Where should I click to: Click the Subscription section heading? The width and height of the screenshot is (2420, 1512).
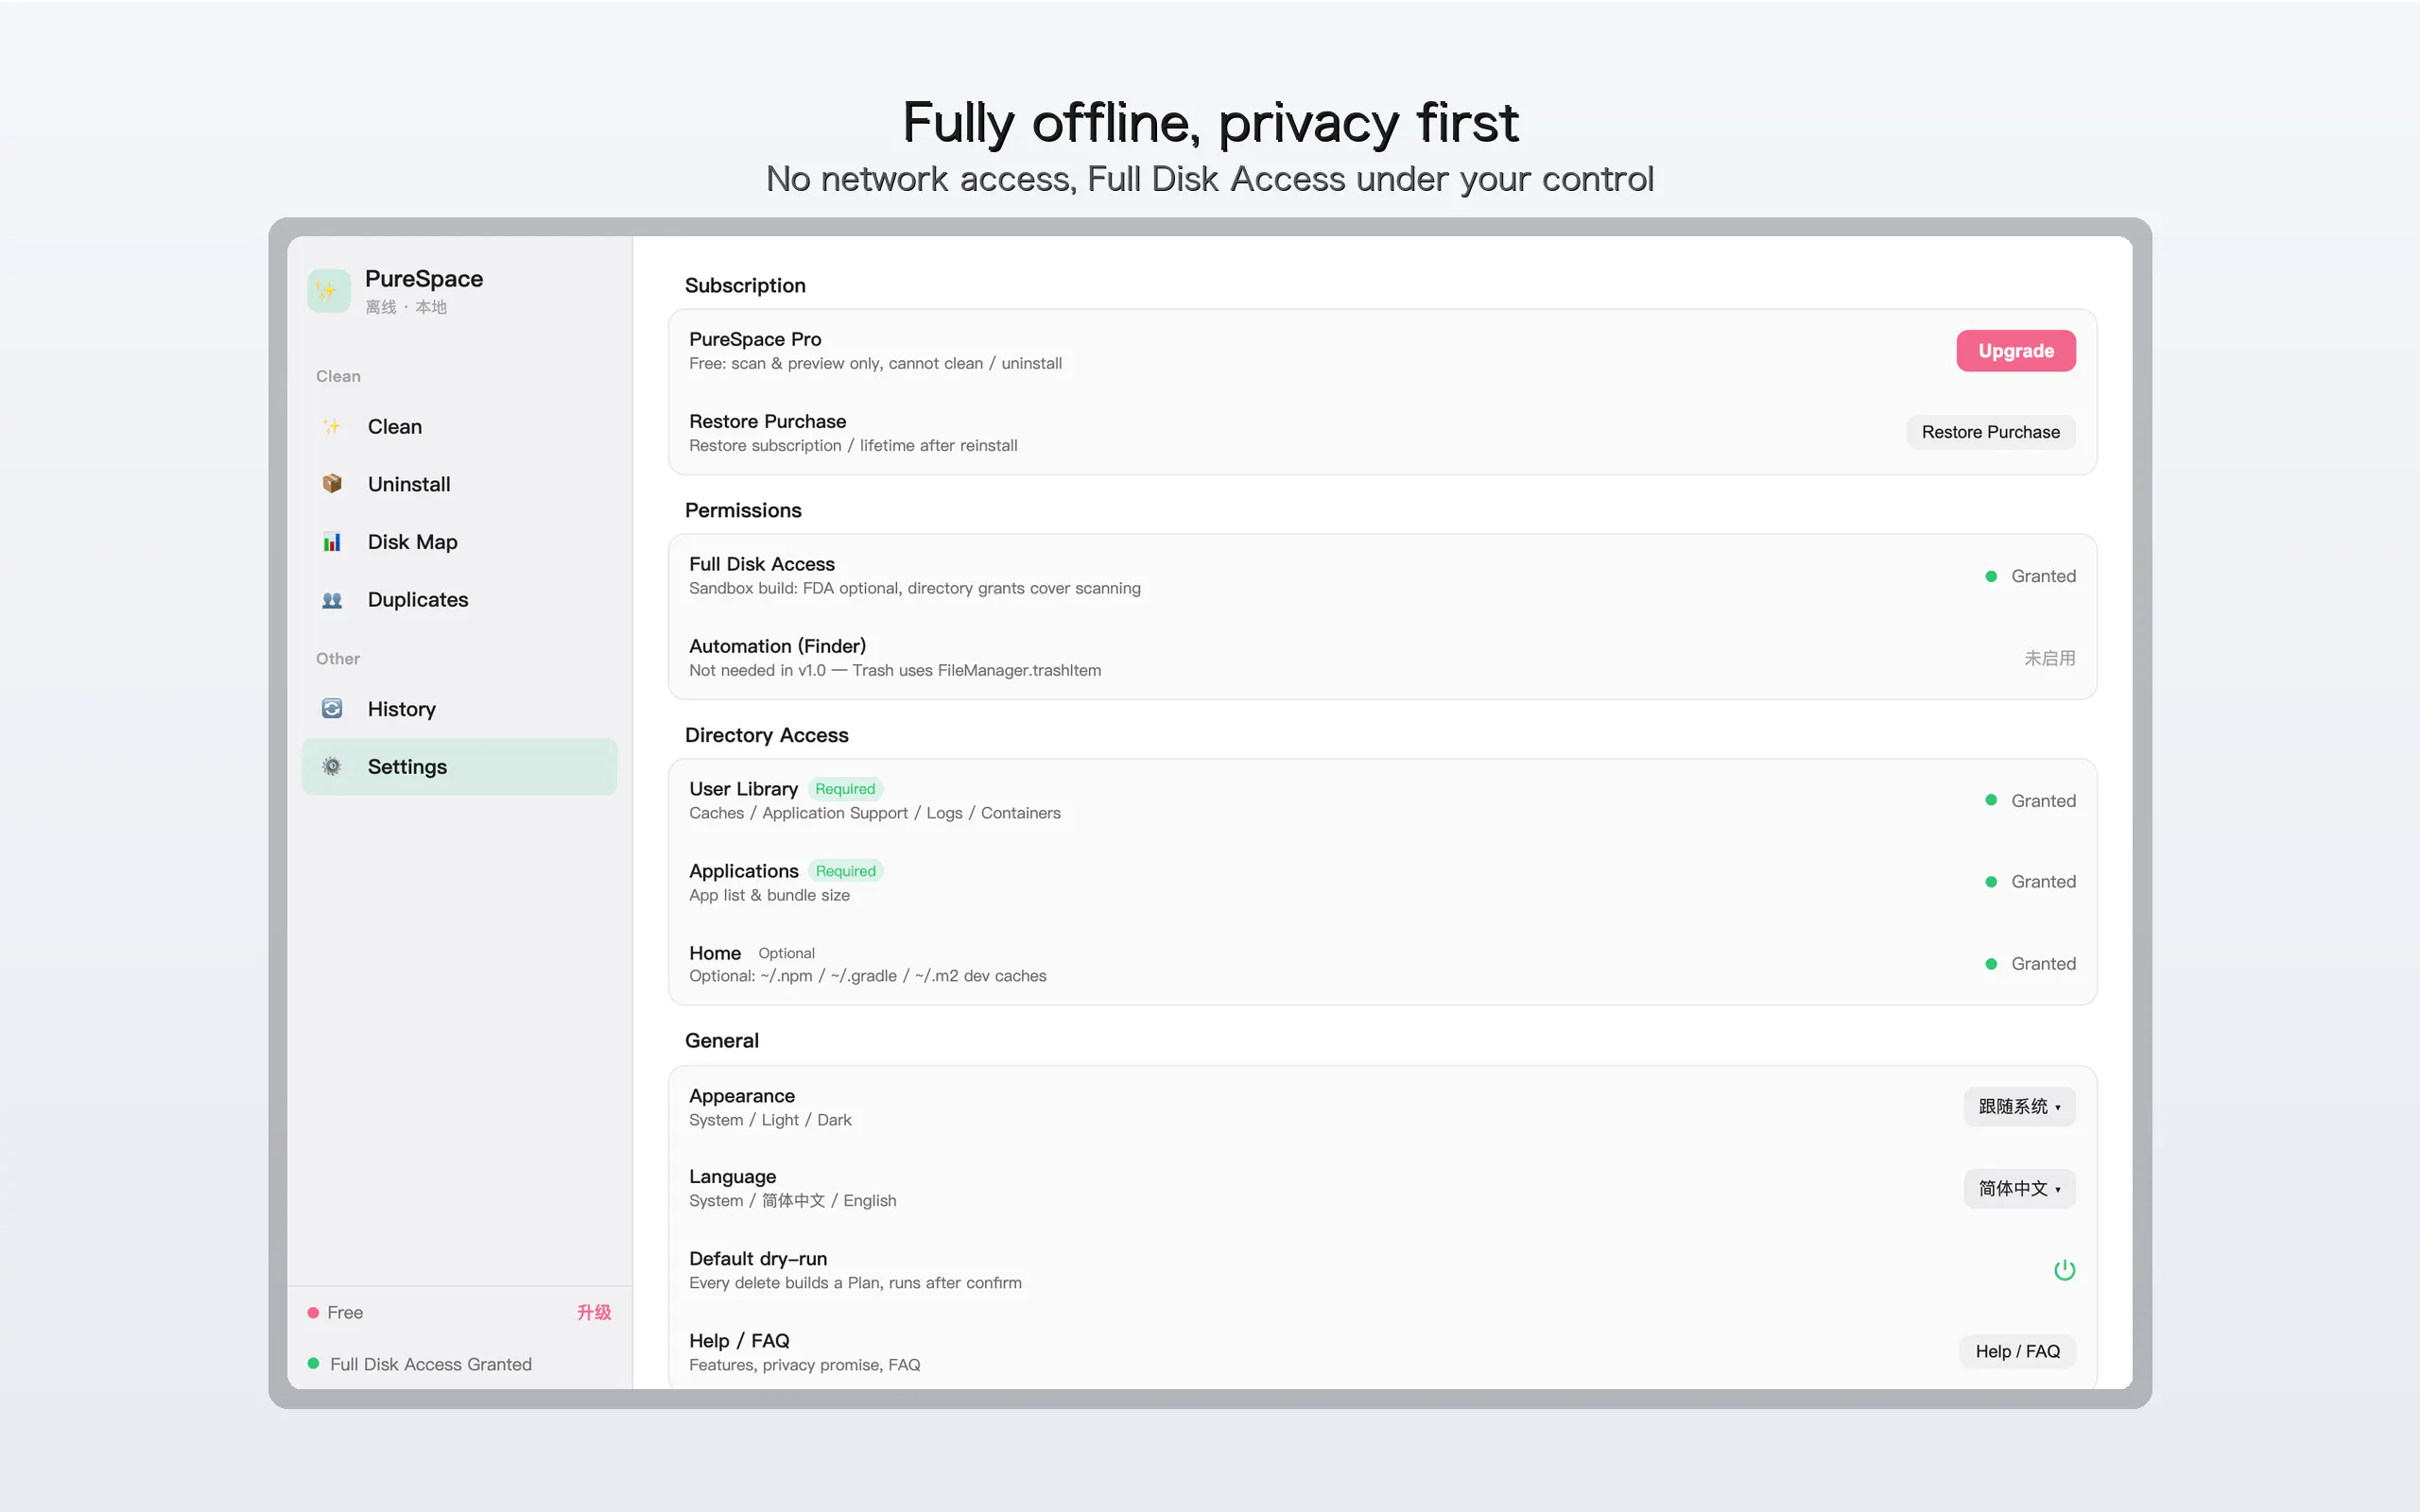[745, 286]
